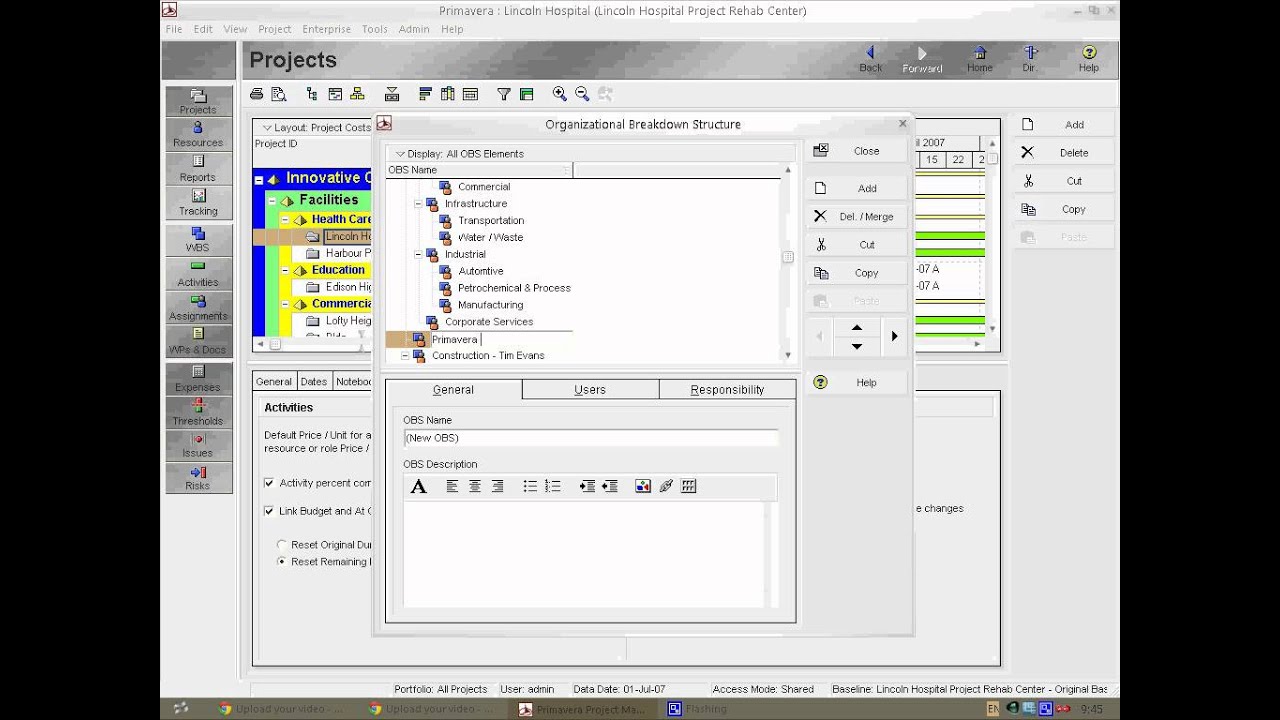Click the insert table icon in OBS Description
1280x720 pixels.
pos(689,486)
